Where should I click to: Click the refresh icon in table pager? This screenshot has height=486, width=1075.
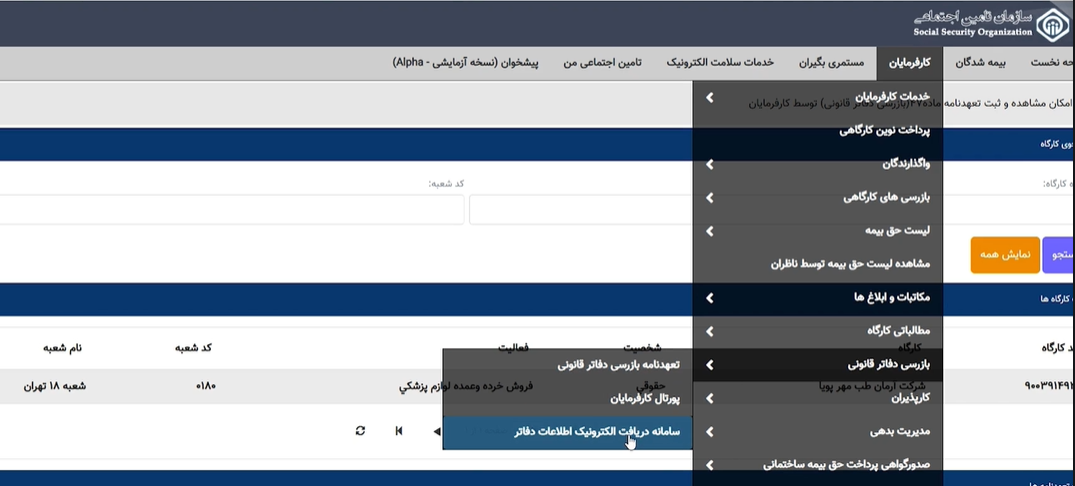click(x=361, y=430)
